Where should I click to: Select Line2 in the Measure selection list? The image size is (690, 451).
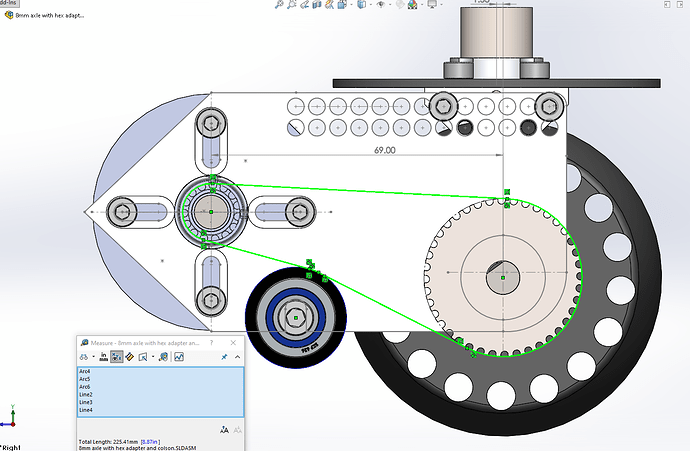point(86,395)
